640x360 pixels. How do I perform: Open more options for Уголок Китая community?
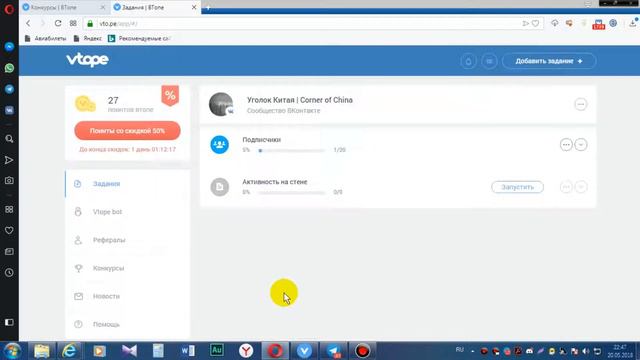[580, 104]
